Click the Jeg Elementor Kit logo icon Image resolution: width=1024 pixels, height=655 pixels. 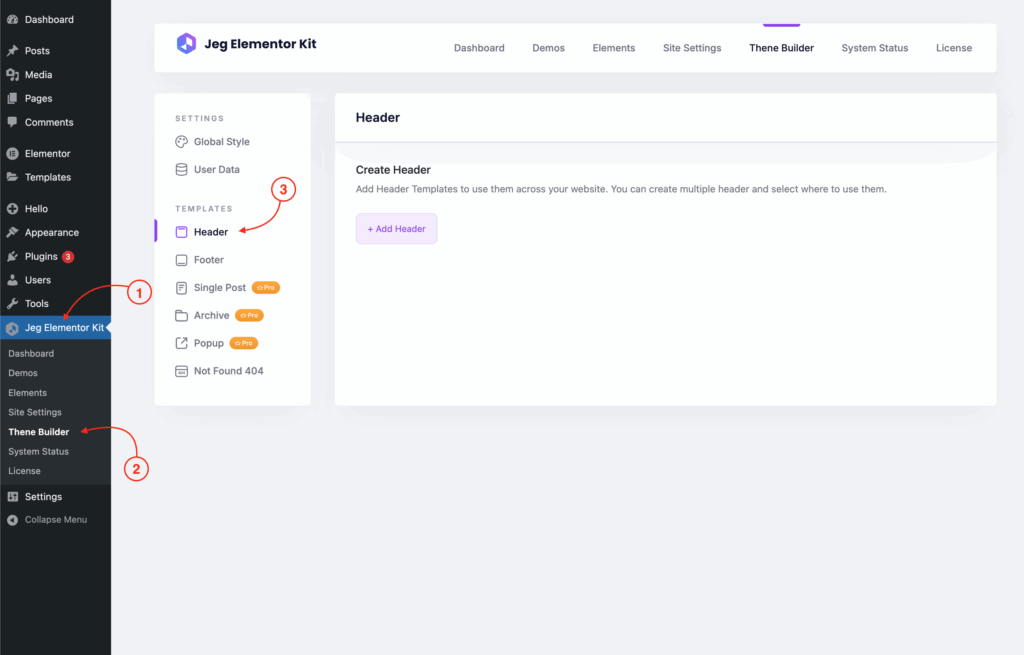(186, 44)
